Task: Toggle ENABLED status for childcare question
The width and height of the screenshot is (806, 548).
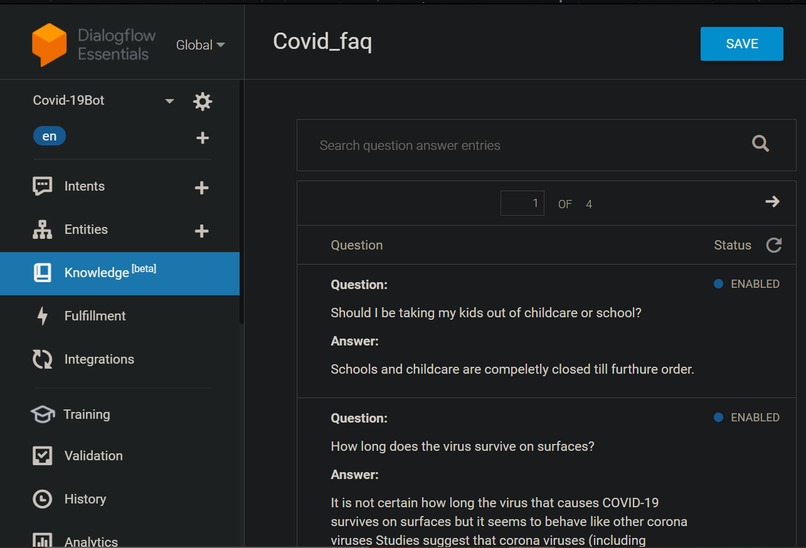Action: (x=746, y=284)
